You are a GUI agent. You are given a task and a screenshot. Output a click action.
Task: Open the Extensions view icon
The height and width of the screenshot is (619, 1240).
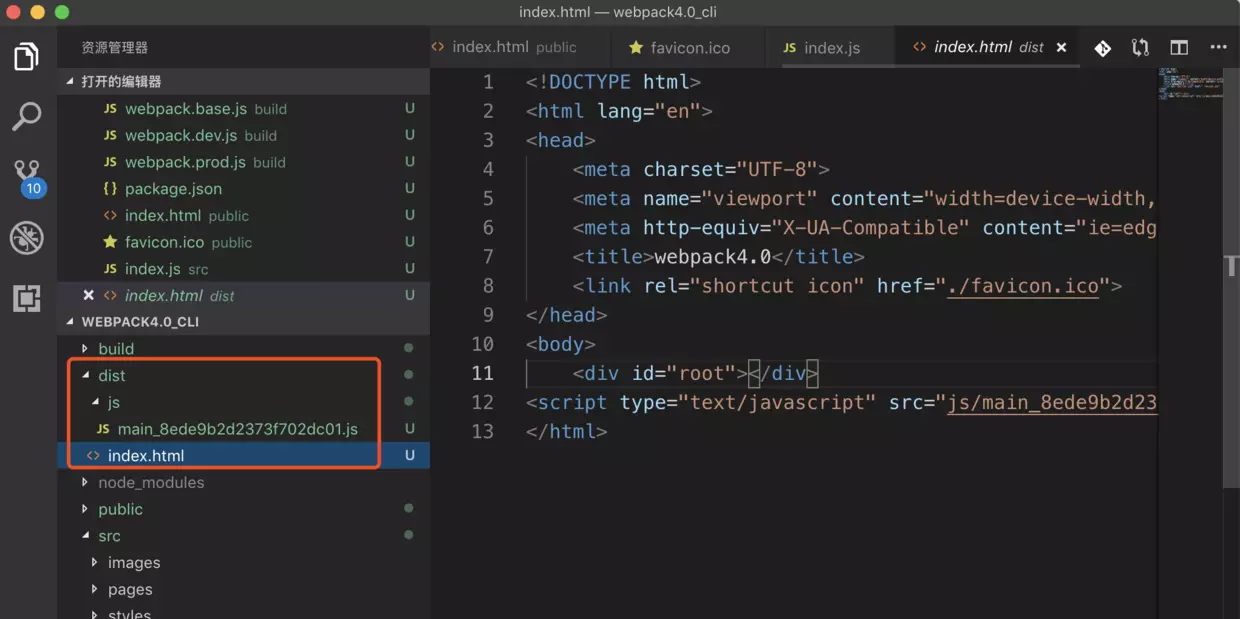(x=27, y=297)
